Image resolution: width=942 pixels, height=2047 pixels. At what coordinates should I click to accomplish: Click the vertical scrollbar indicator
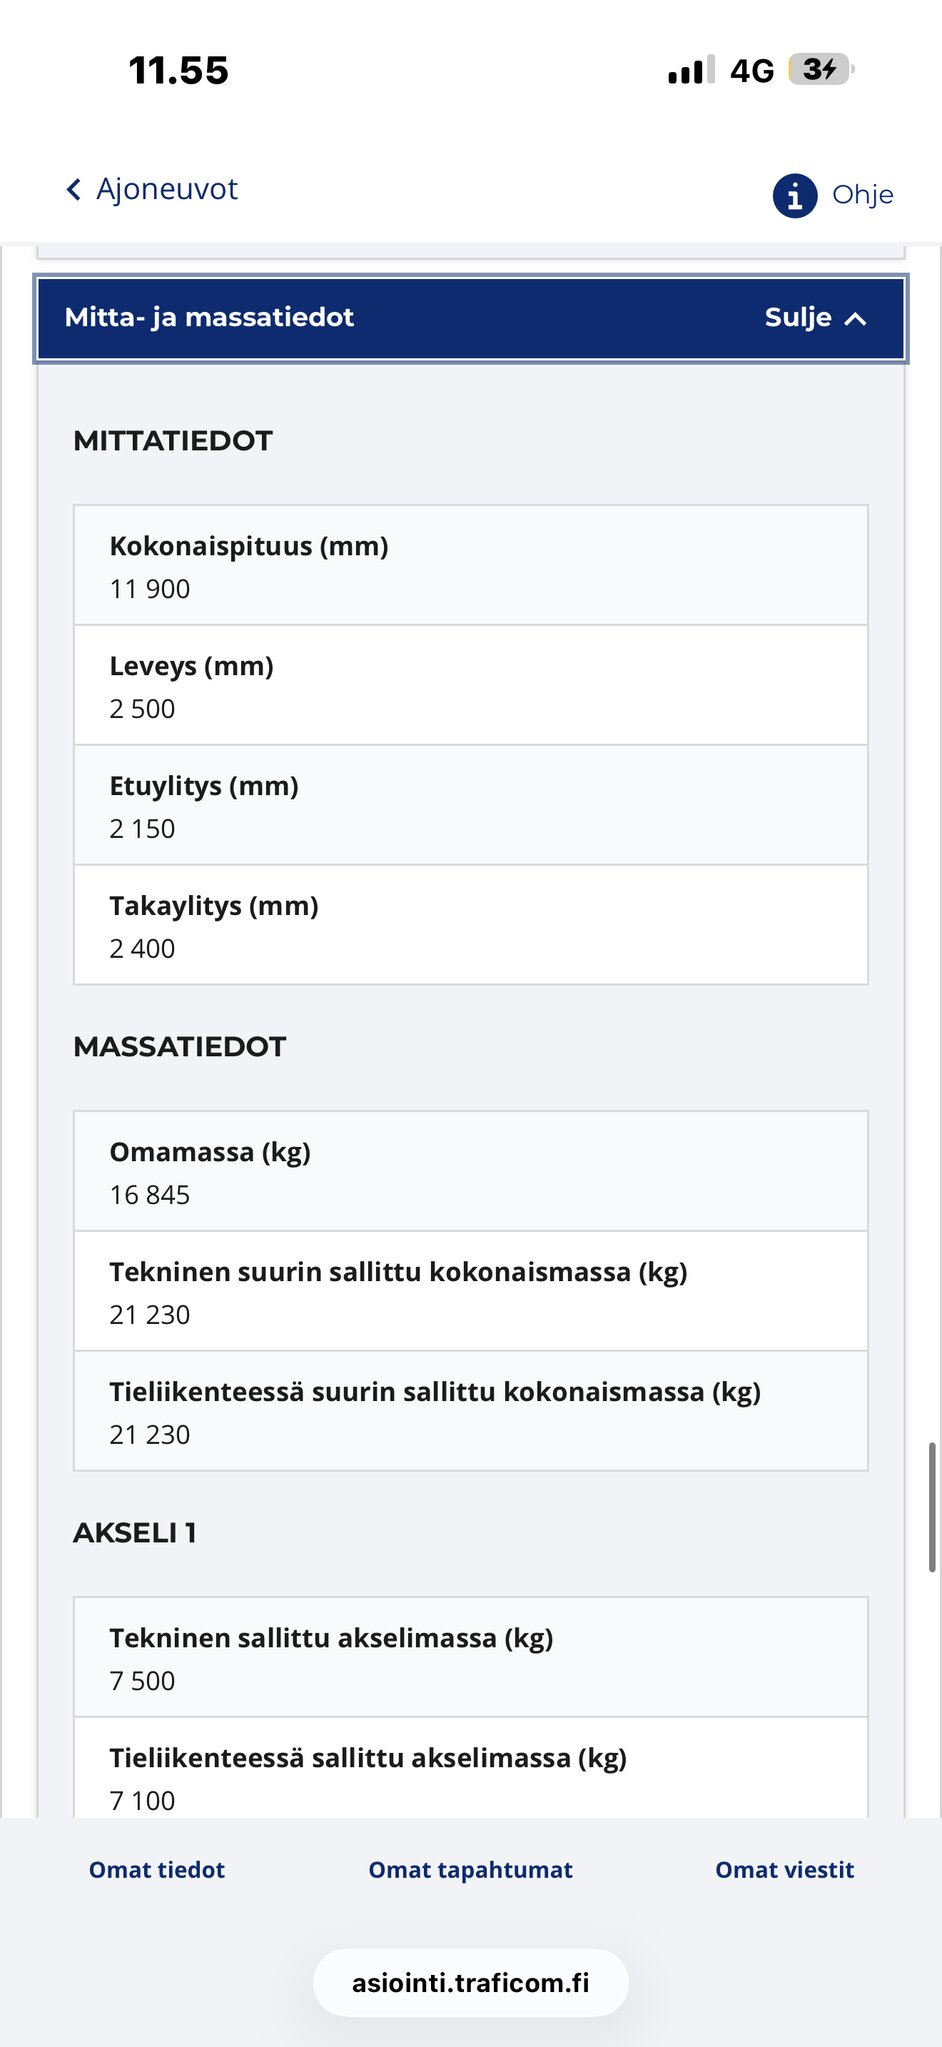[x=932, y=1507]
